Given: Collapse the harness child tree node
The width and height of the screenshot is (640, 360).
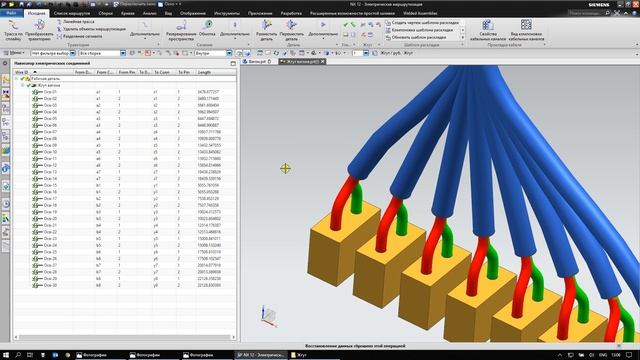Looking at the screenshot, I should coord(22,85).
